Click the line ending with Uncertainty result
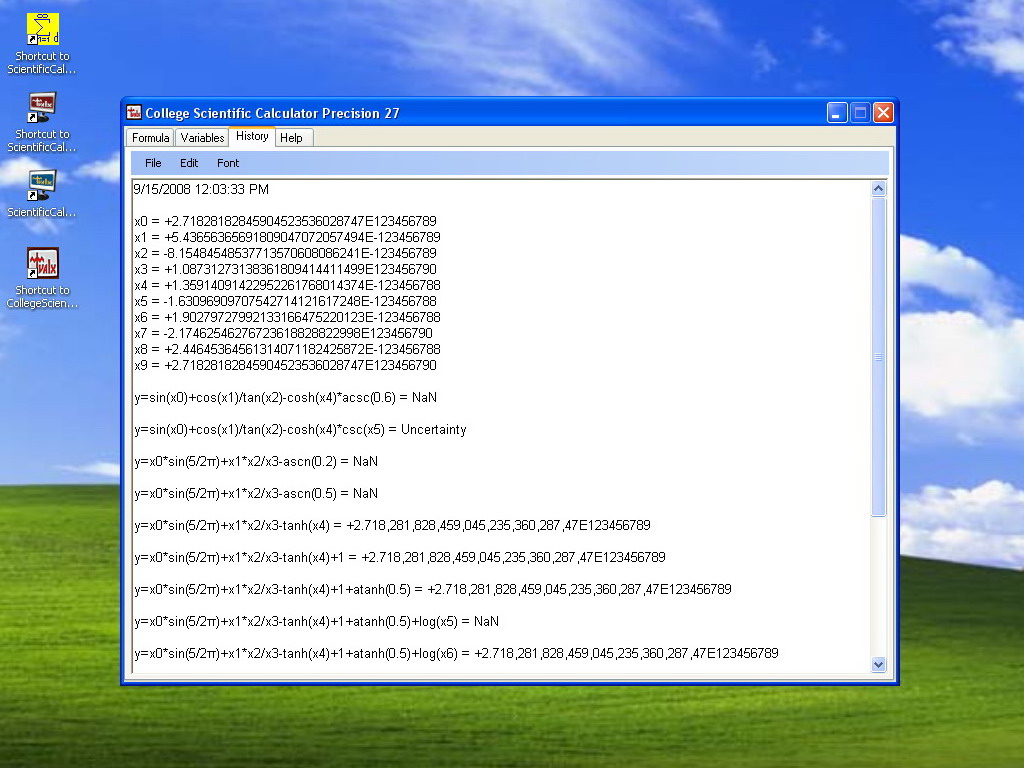 pyautogui.click(x=300, y=430)
